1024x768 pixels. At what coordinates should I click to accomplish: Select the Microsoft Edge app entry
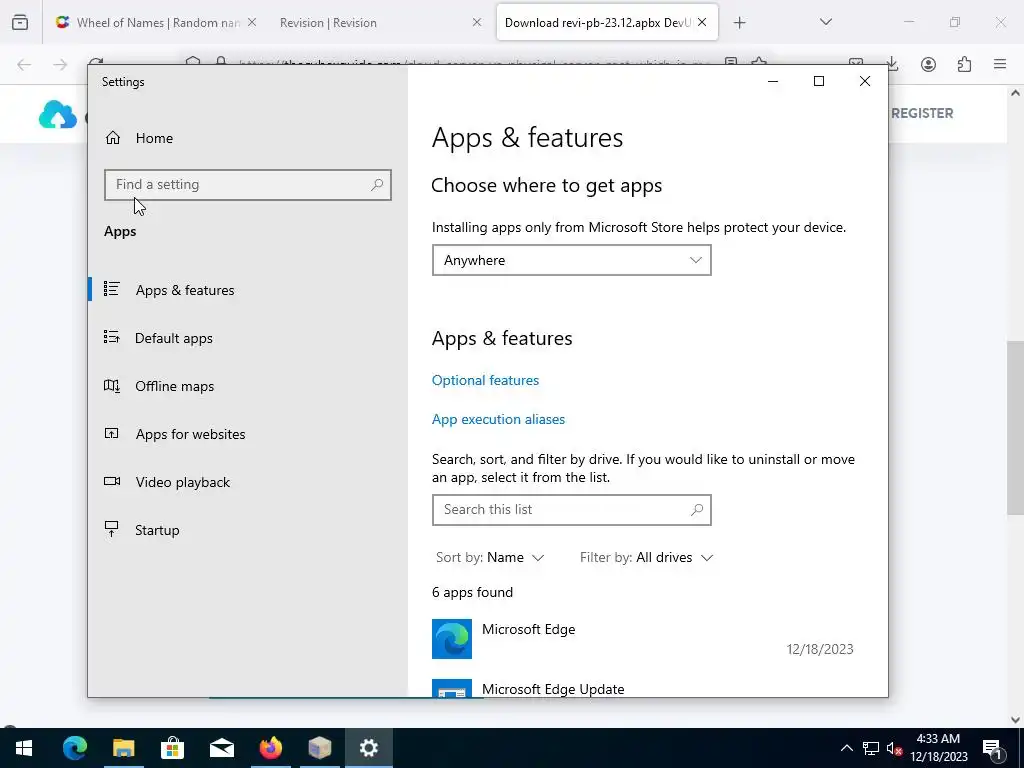point(643,639)
